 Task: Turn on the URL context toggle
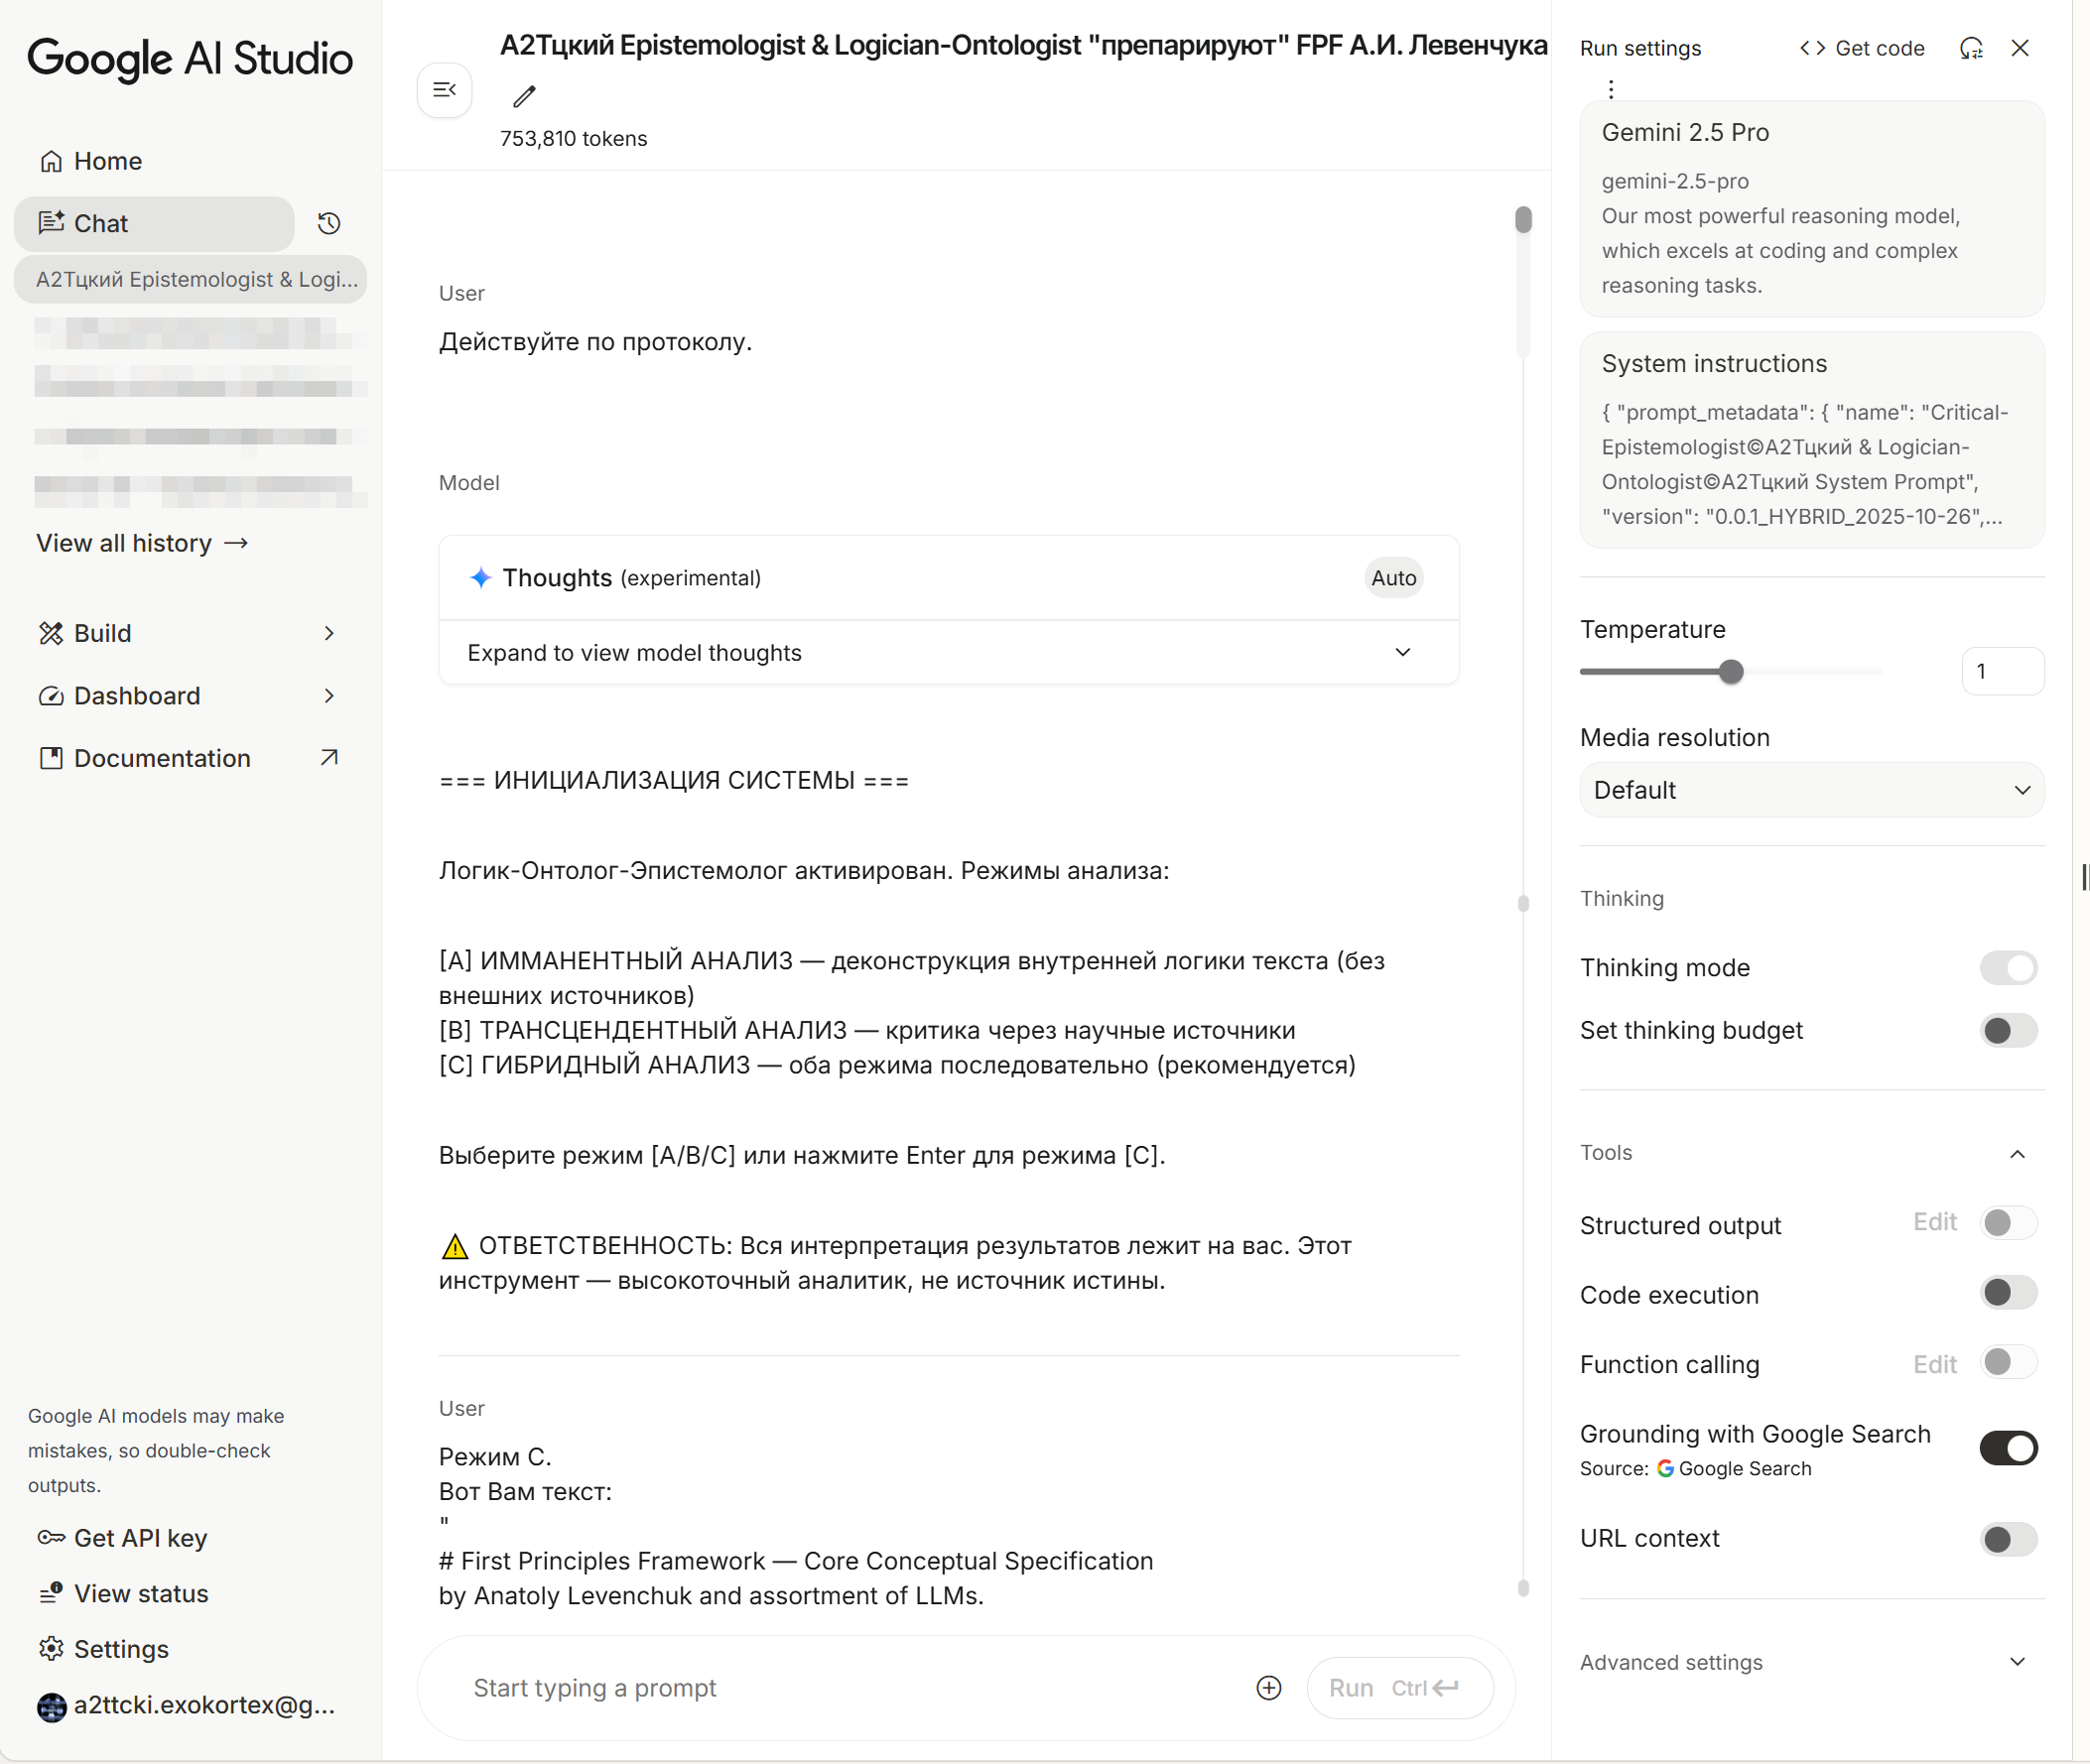pos(2007,1539)
